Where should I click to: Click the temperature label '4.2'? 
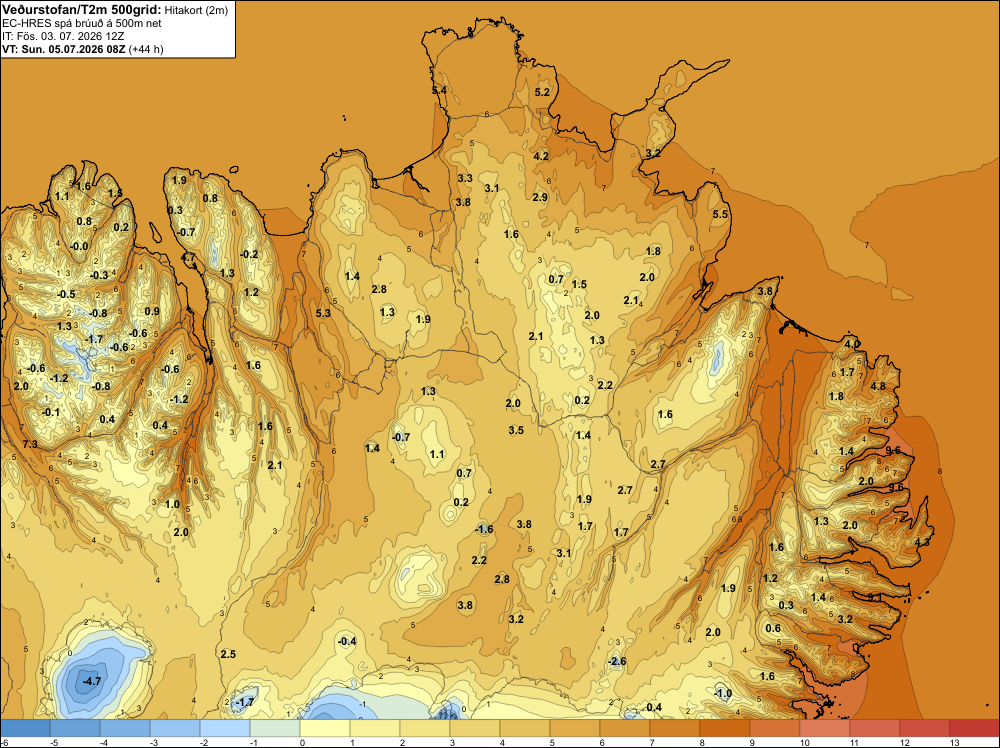[541, 156]
